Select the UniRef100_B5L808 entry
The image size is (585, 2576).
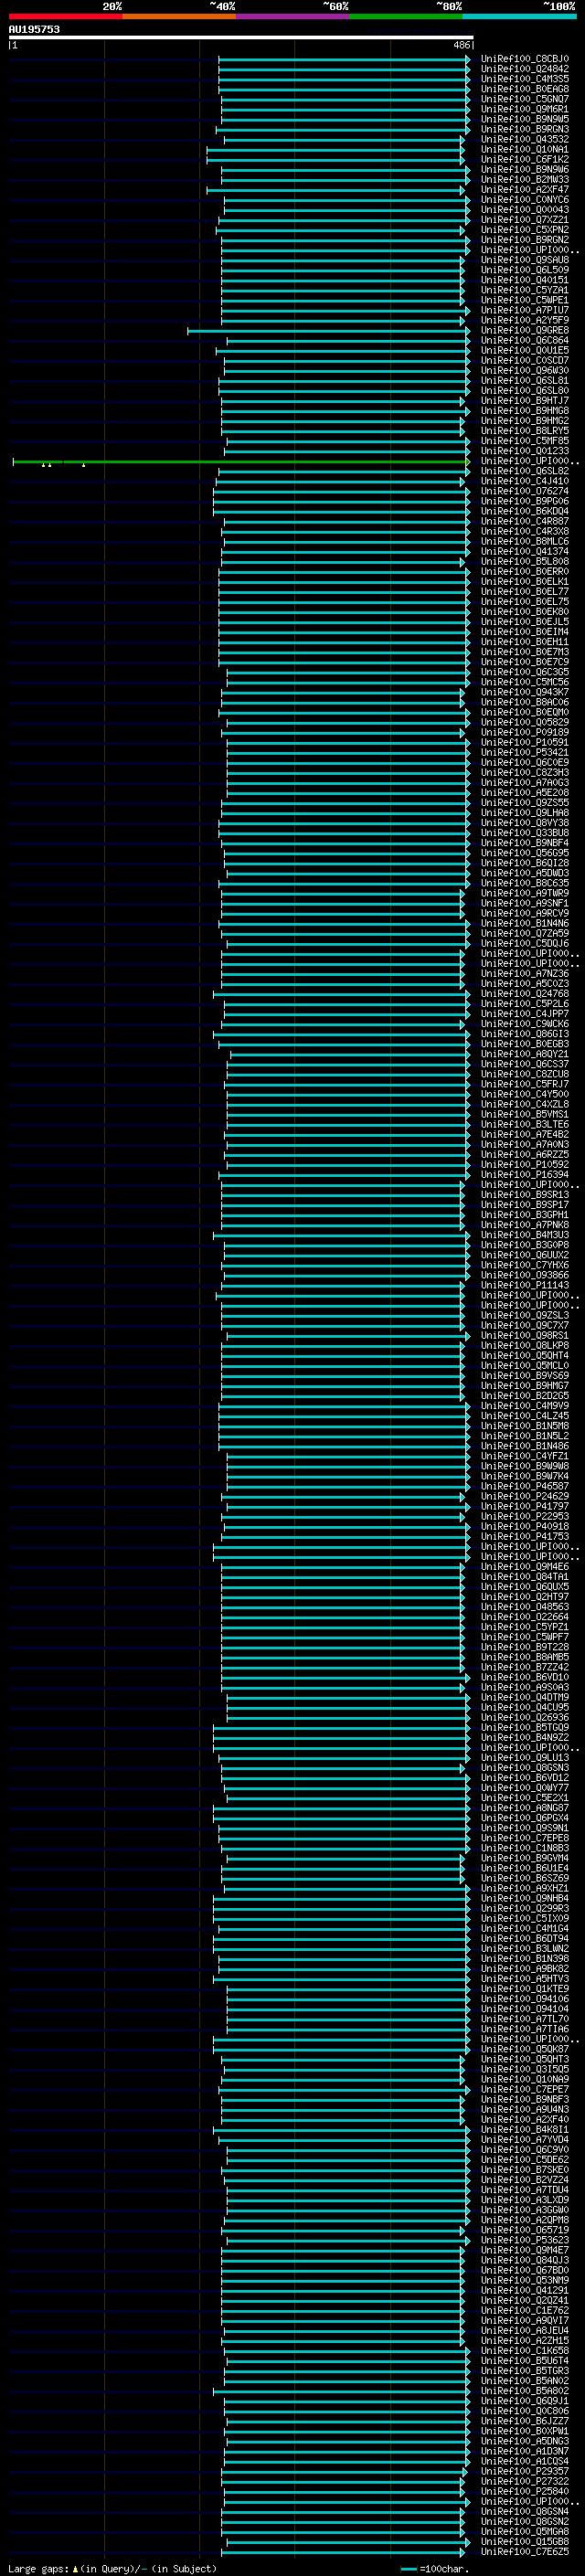[x=525, y=562]
